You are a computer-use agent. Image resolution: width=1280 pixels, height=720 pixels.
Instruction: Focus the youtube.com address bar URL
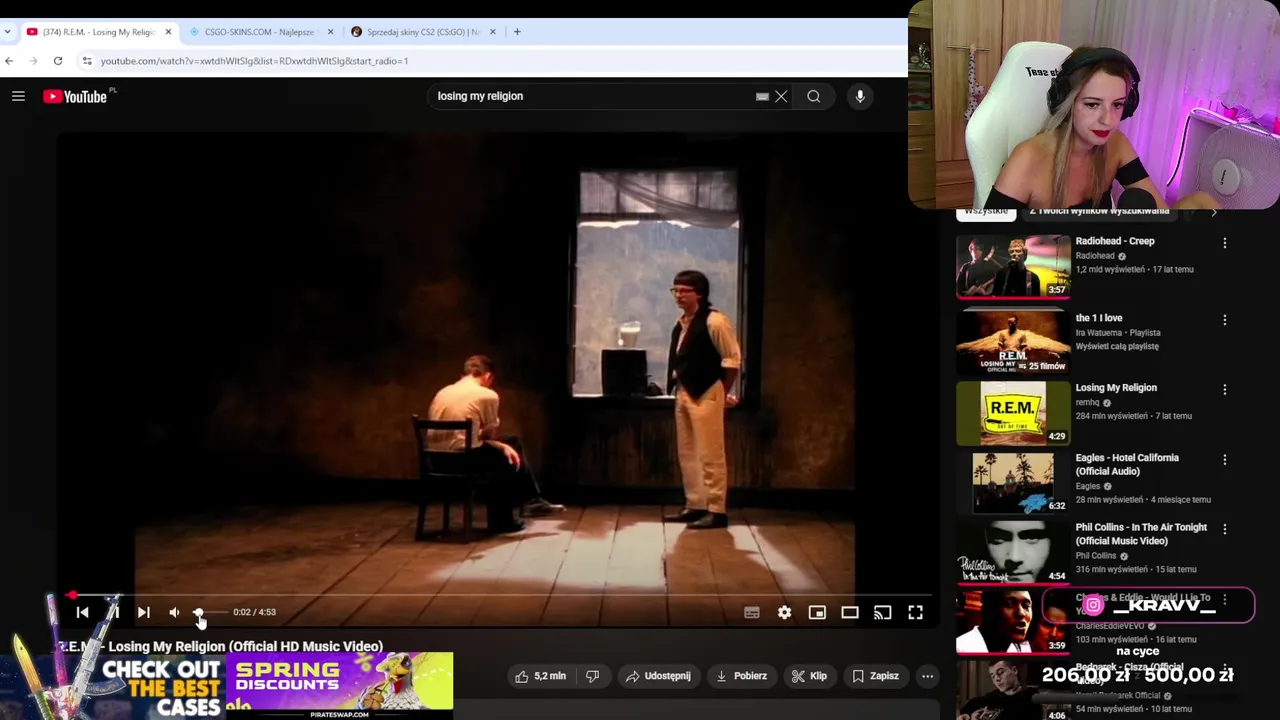tap(254, 61)
